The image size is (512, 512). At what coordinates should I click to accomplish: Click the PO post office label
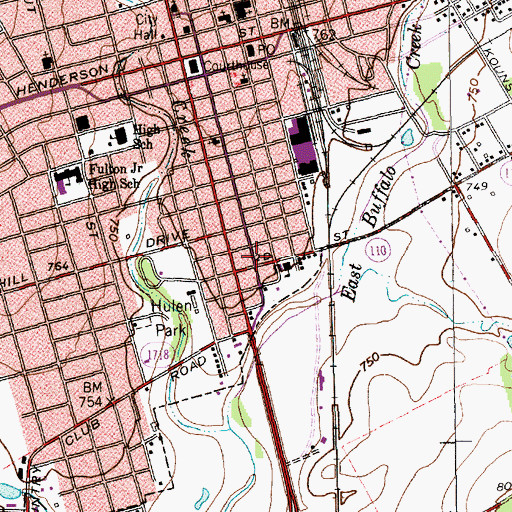(266, 50)
